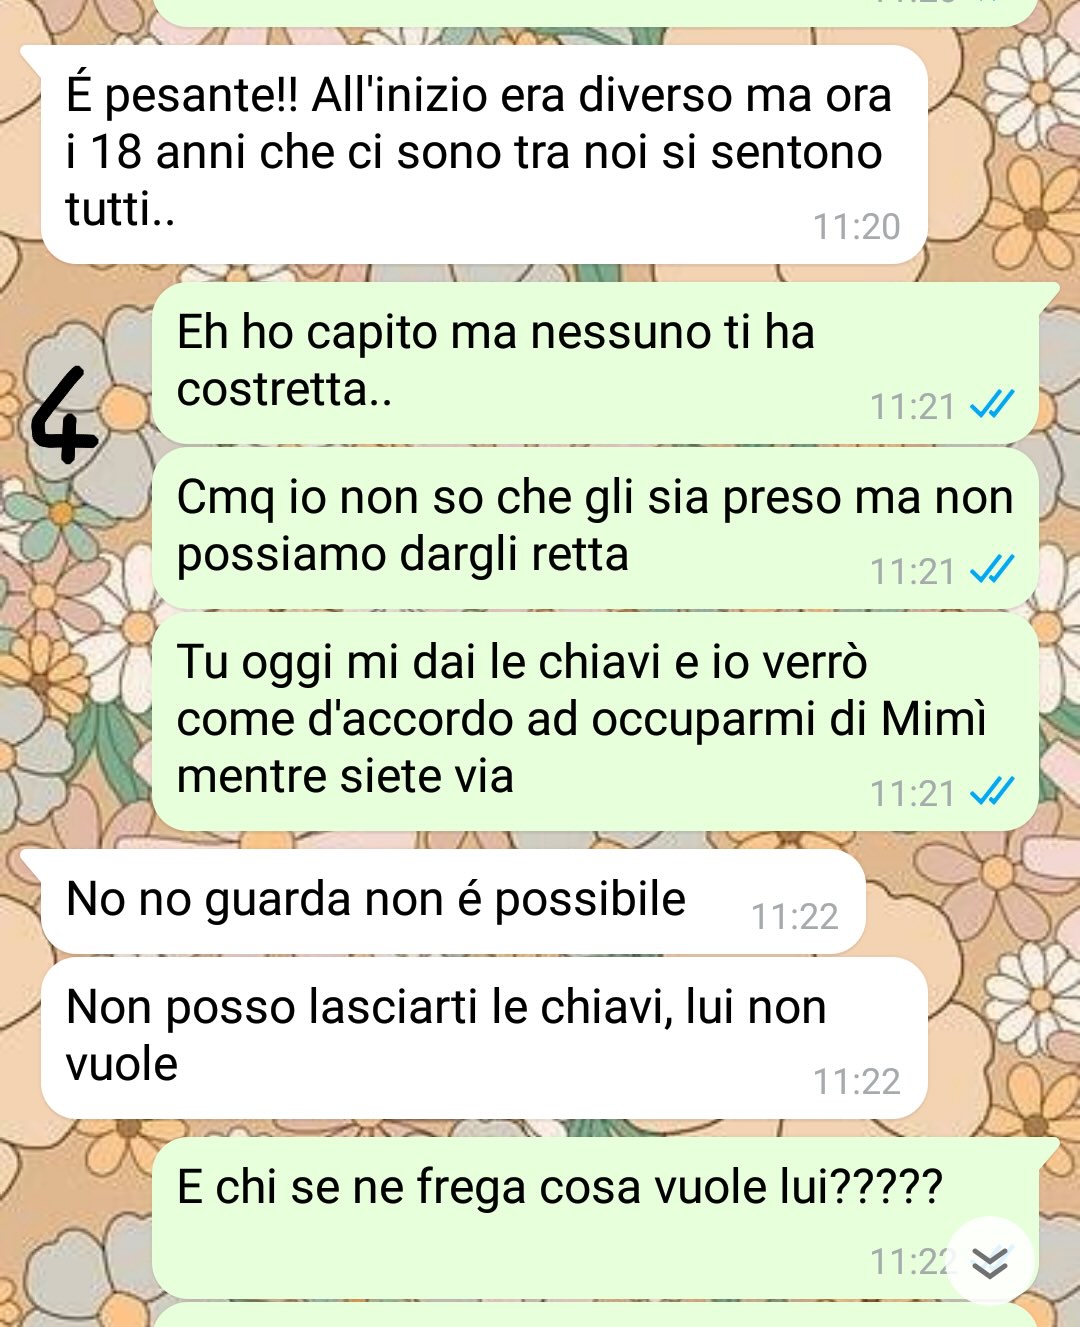Image resolution: width=1080 pixels, height=1327 pixels.
Task: Tap partially visible green bubble at screen bottom
Action: (x=595, y=1315)
